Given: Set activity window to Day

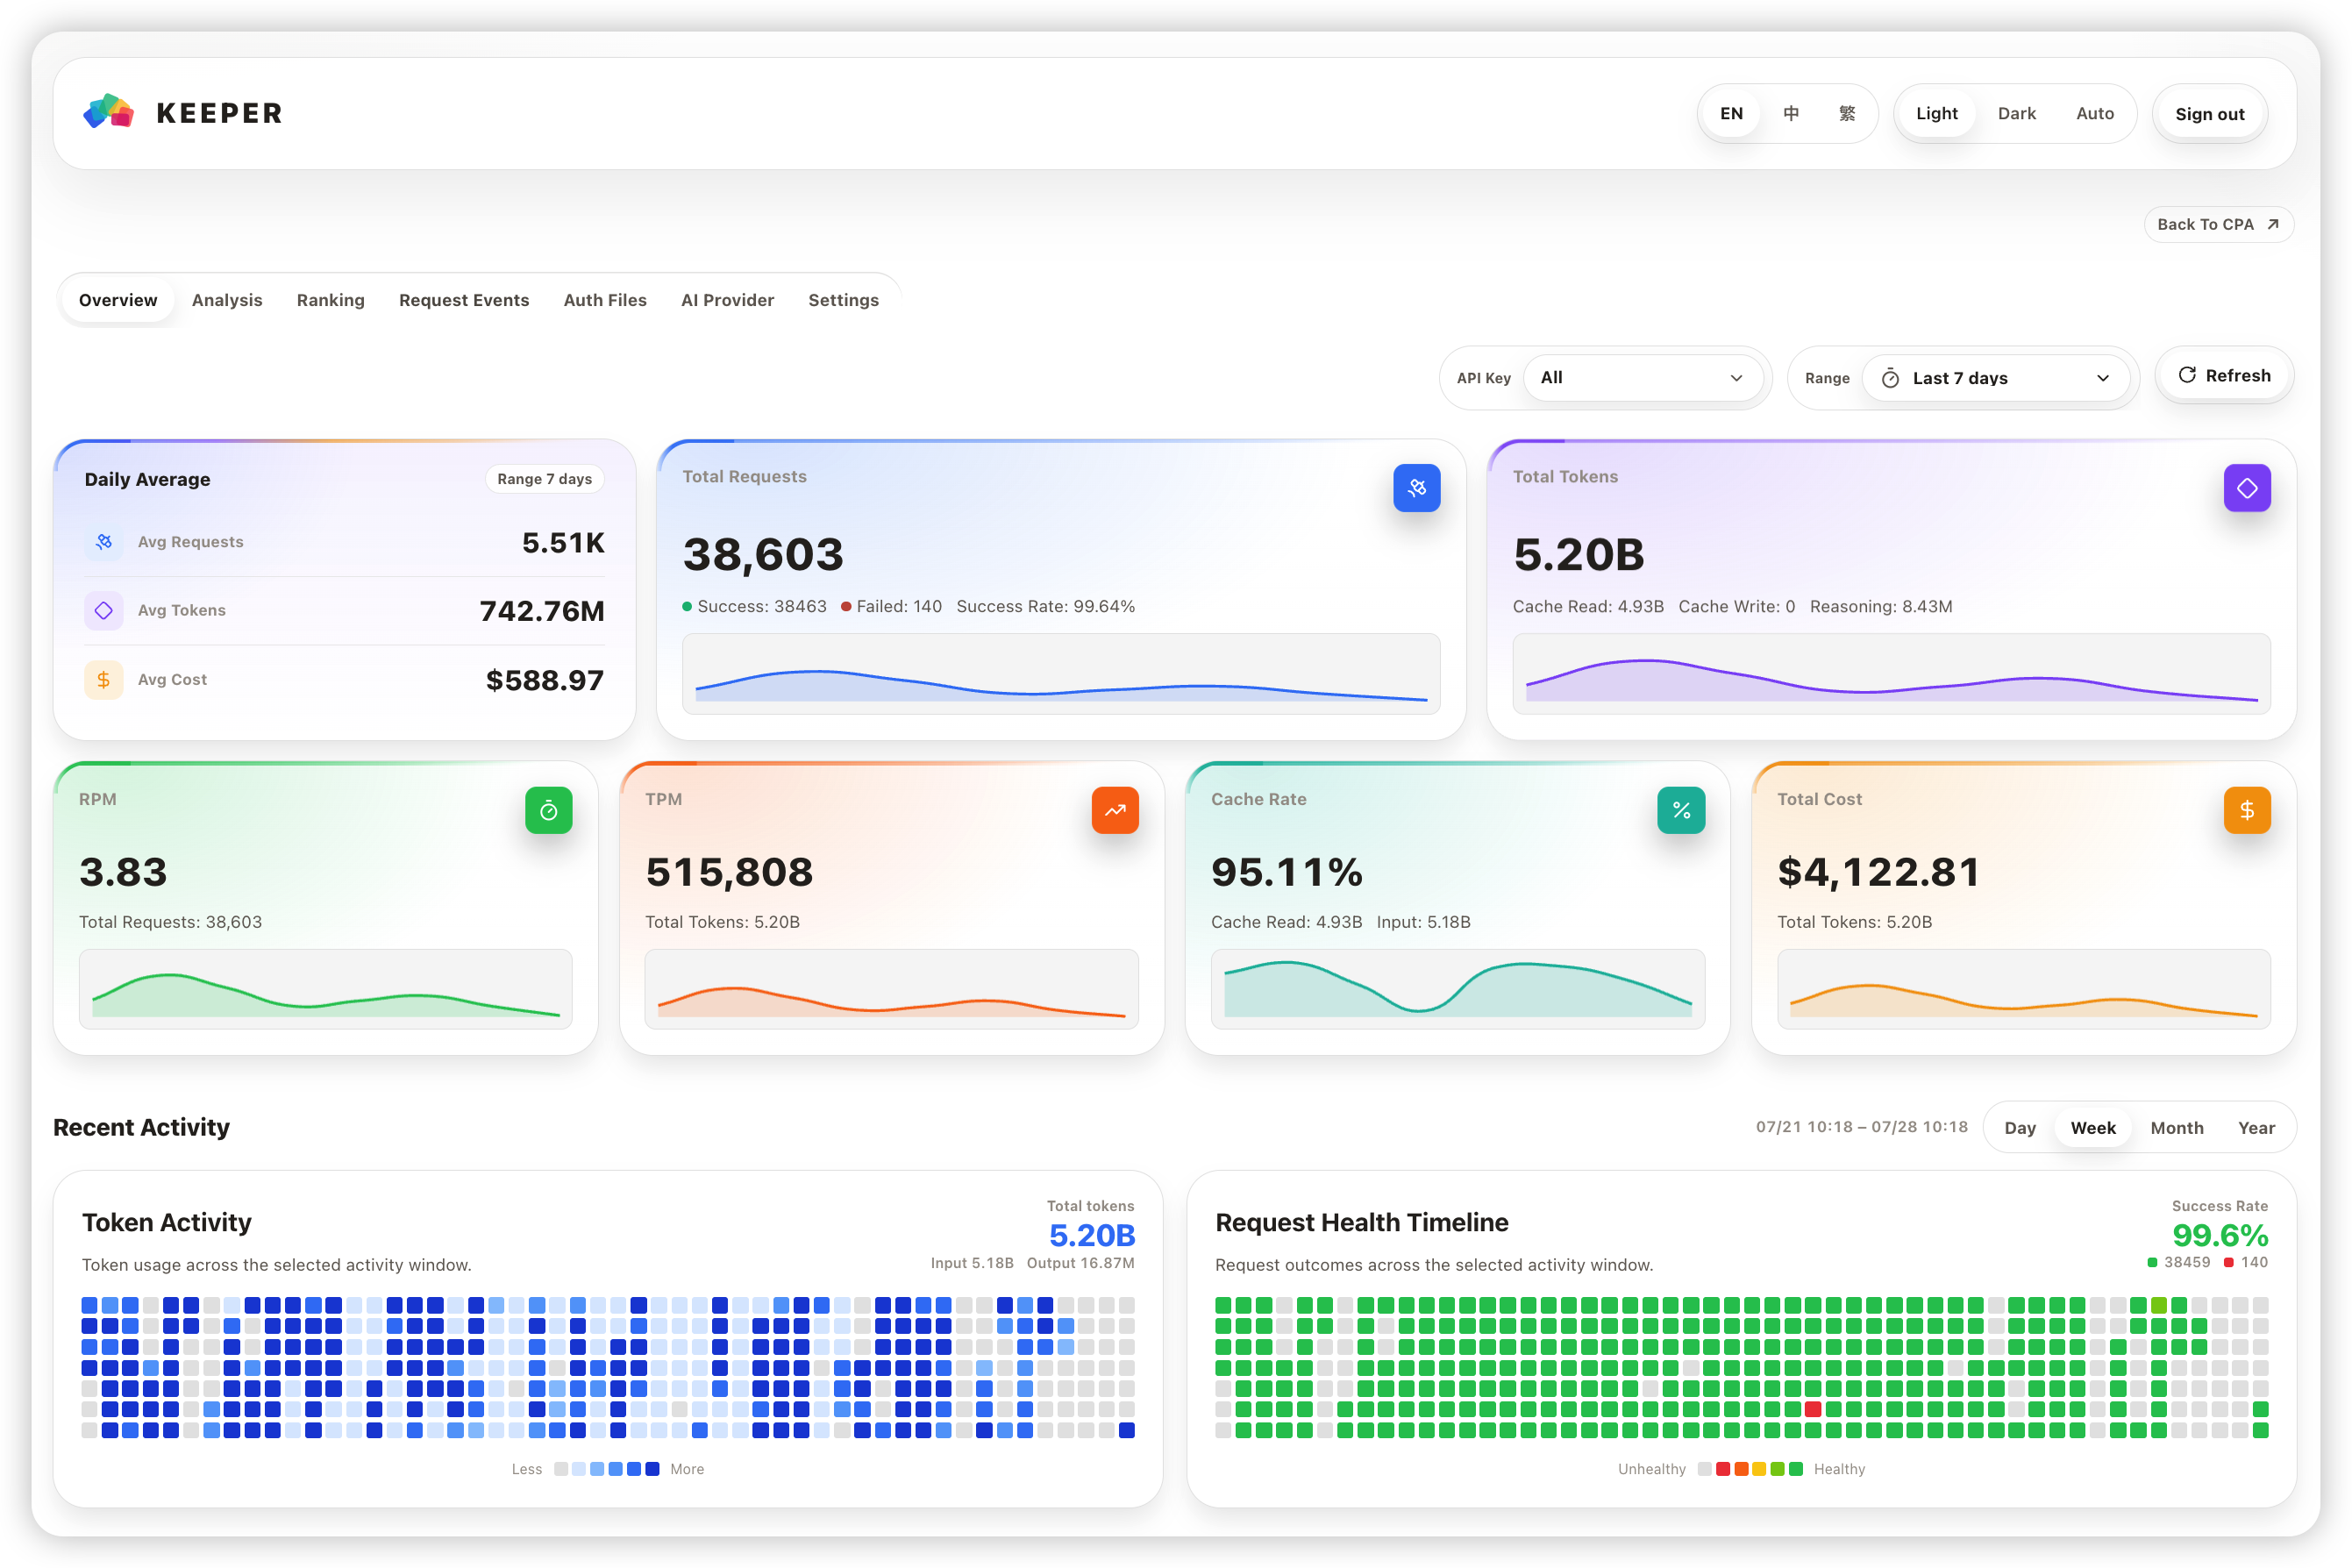Looking at the screenshot, I should (x=2020, y=1127).
